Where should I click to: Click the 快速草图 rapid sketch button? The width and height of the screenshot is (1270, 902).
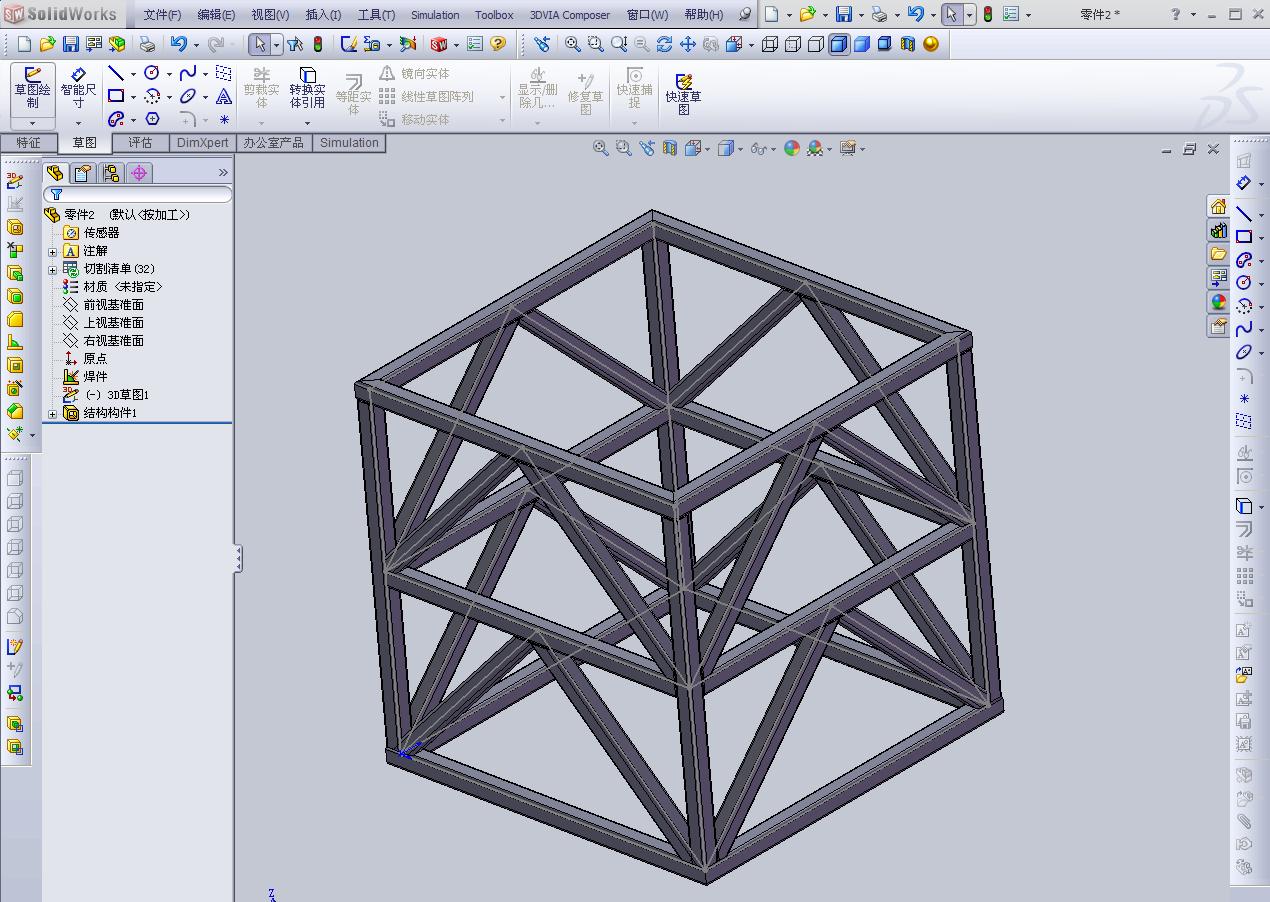[683, 93]
